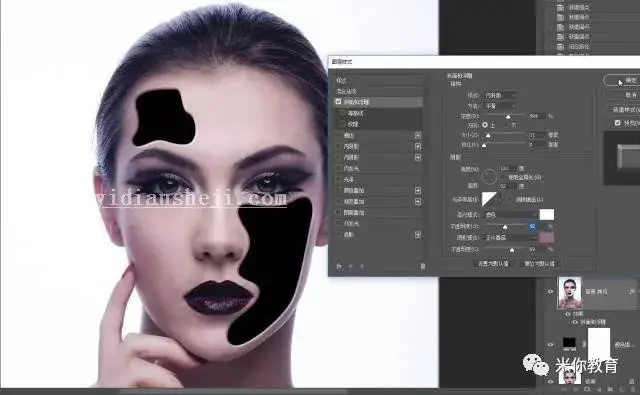Select Color Overlay (颜色叠加) in the effects list
Screen dimensions: 640x395
[378, 190]
